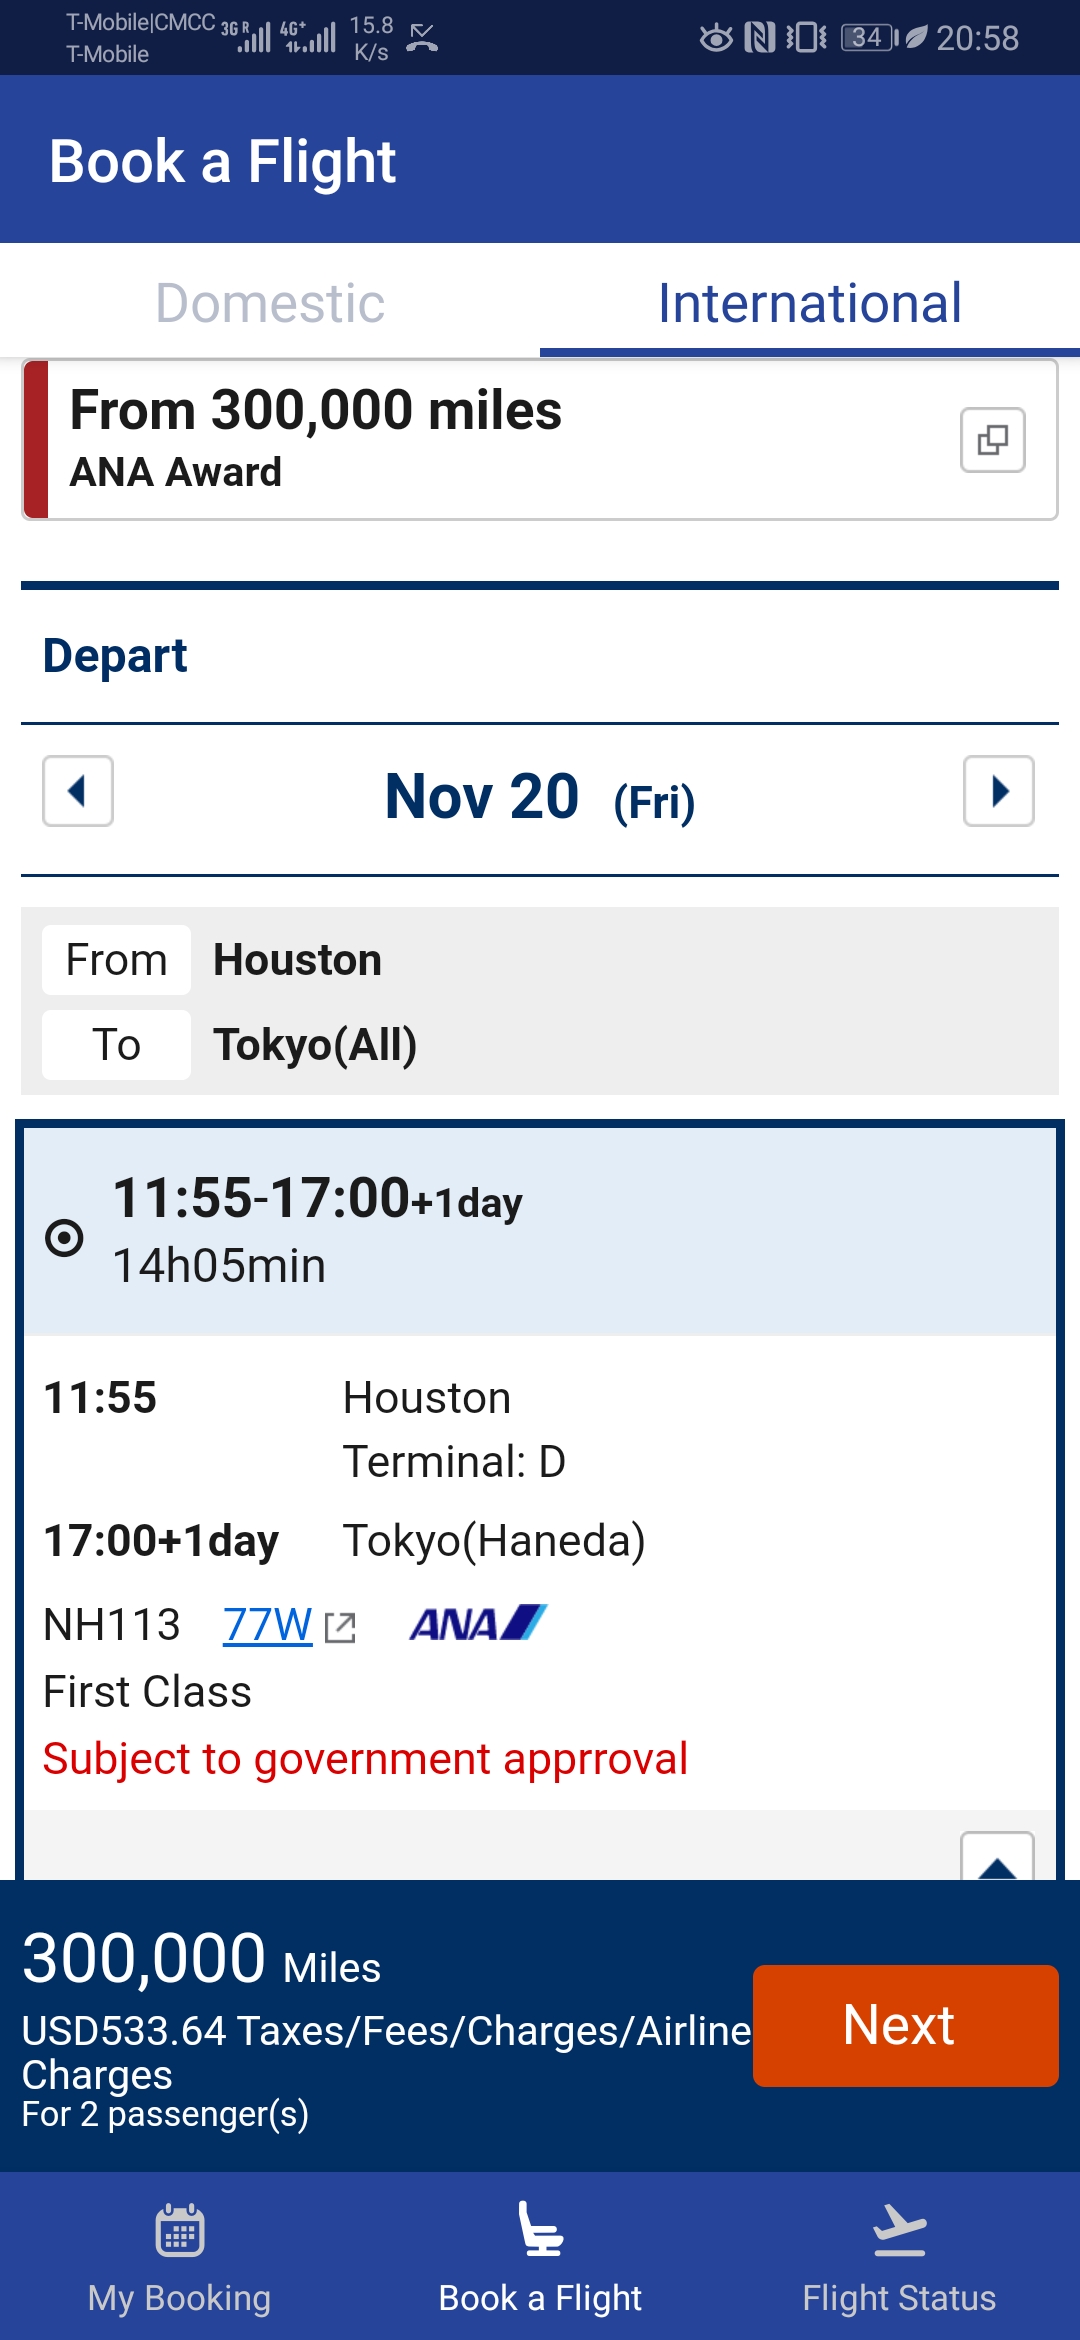Select the 11:55-17:00 flight radio button
Screen dimensions: 1080x2340
coord(64,1238)
